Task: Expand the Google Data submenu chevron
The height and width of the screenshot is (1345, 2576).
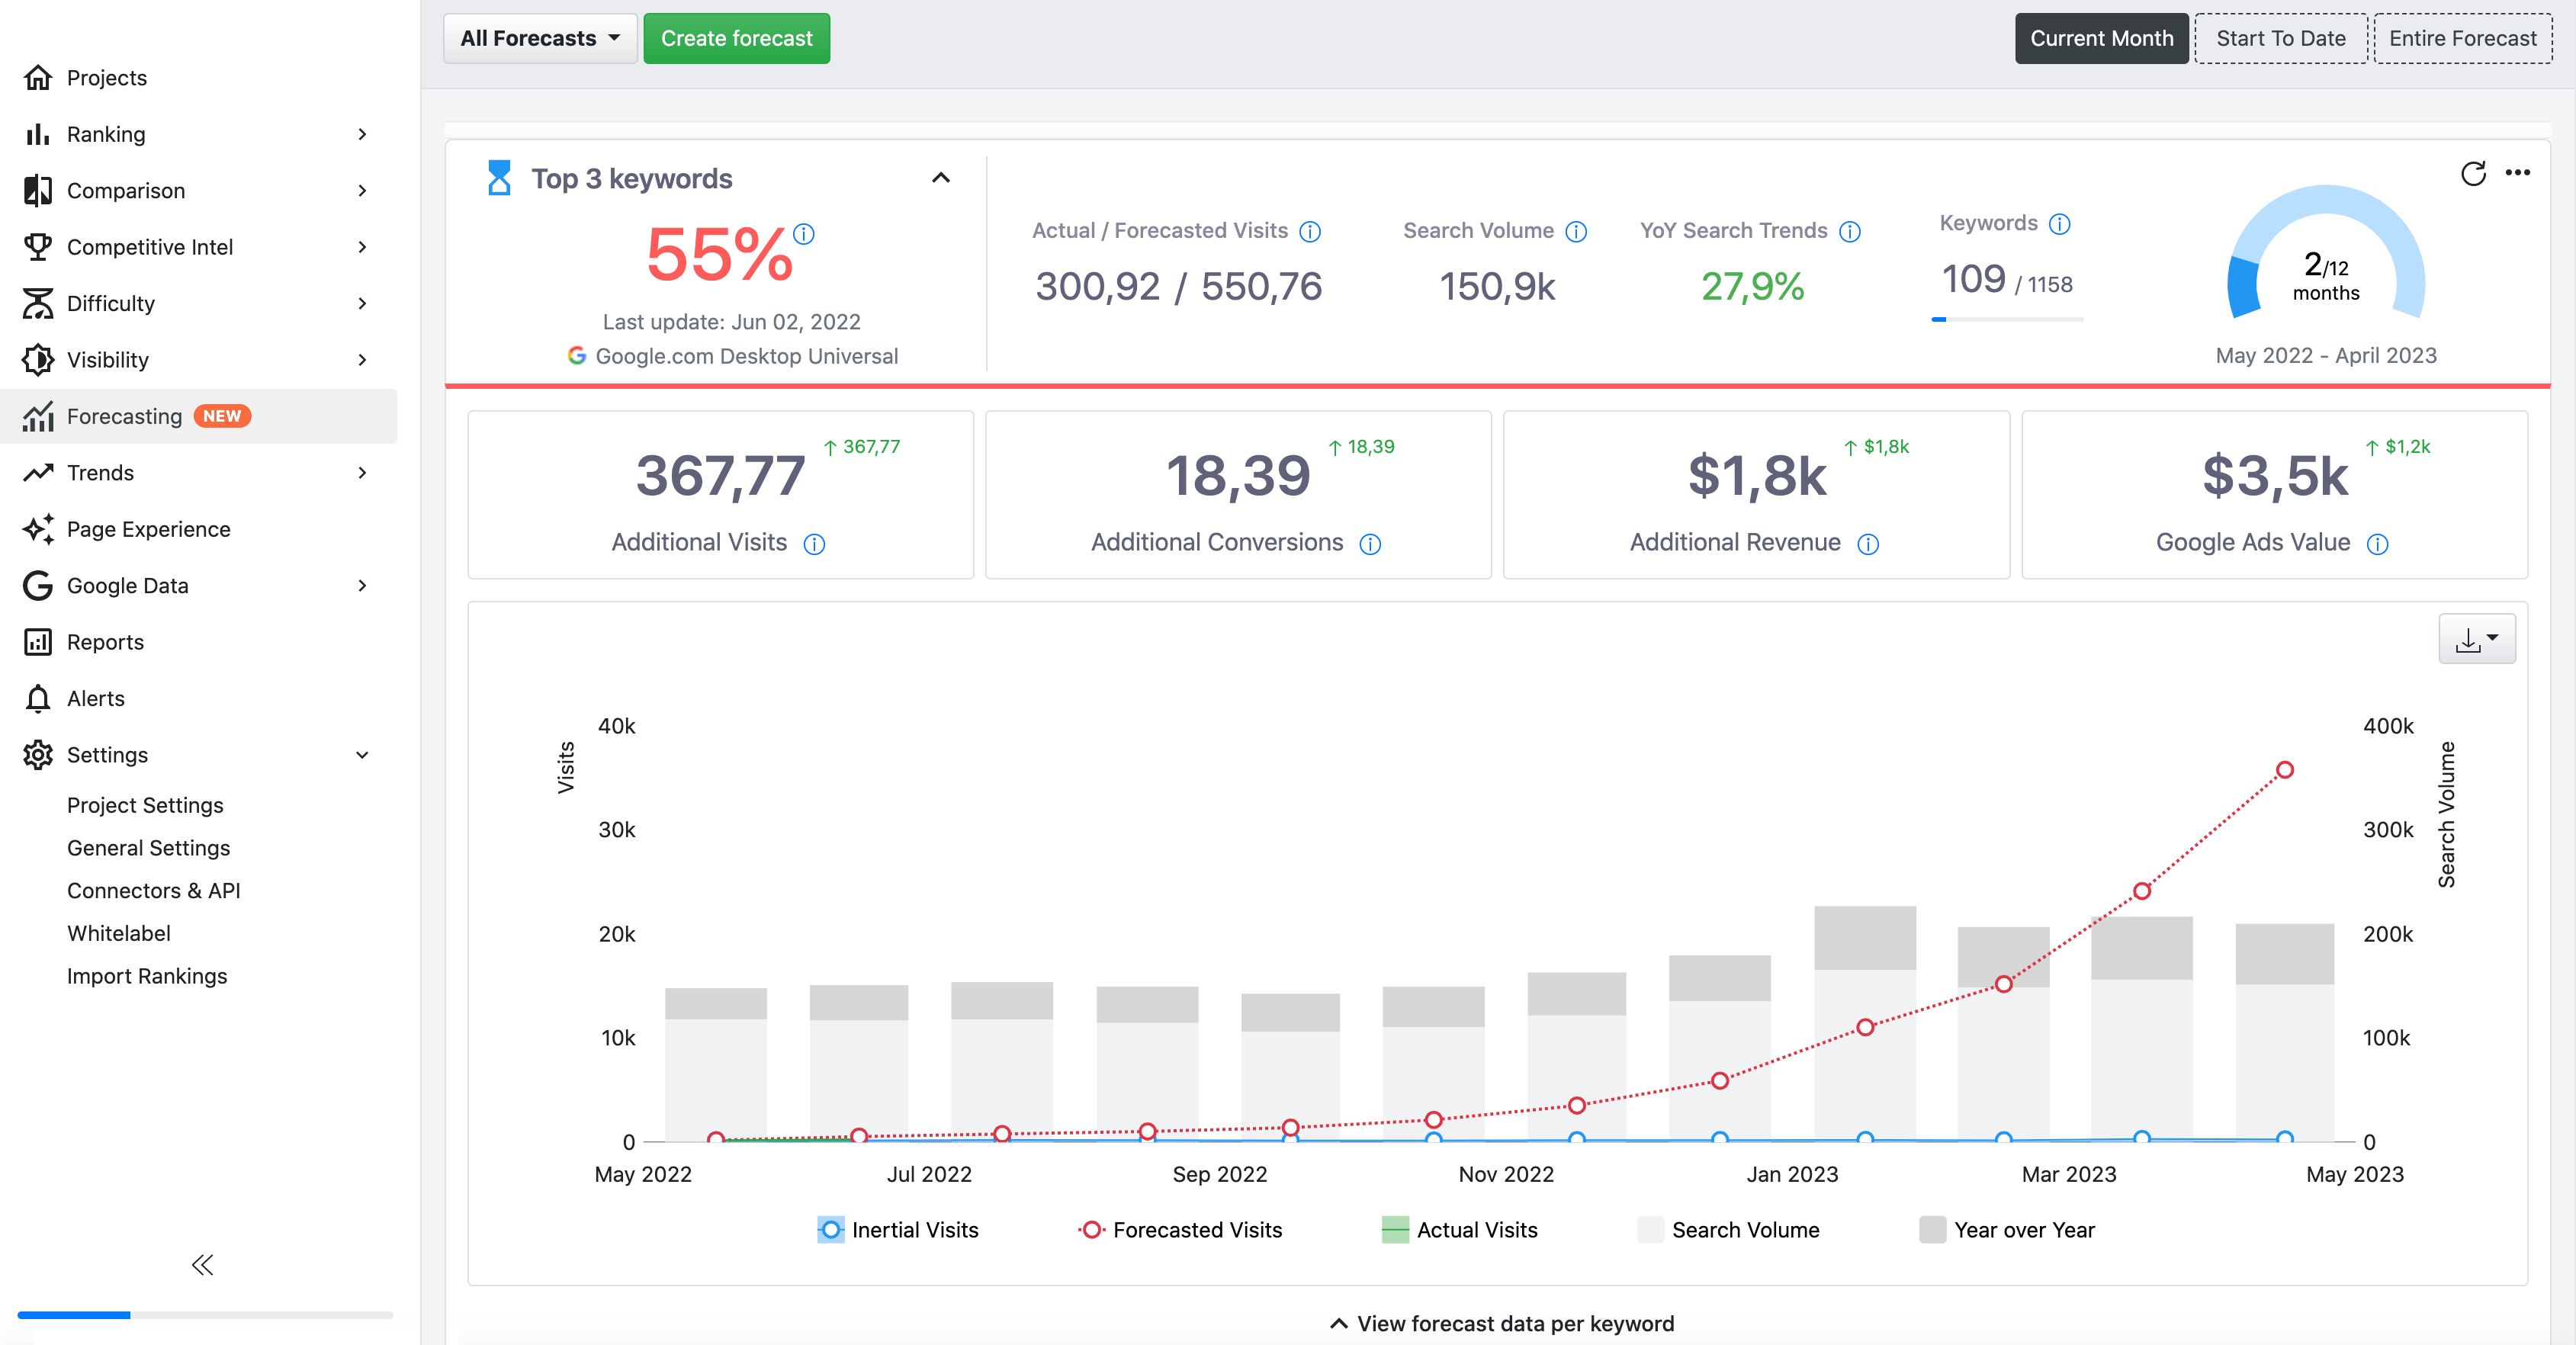Action: [362, 585]
